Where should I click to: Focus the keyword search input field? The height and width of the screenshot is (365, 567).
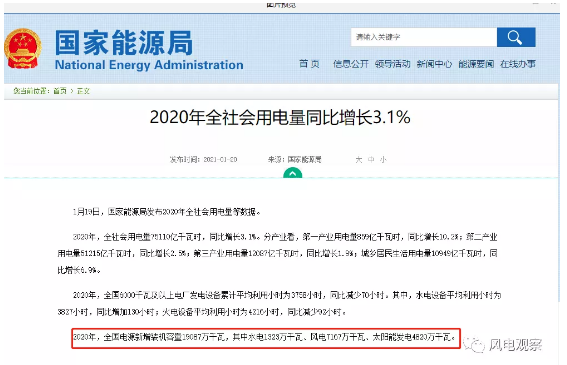[x=424, y=37]
